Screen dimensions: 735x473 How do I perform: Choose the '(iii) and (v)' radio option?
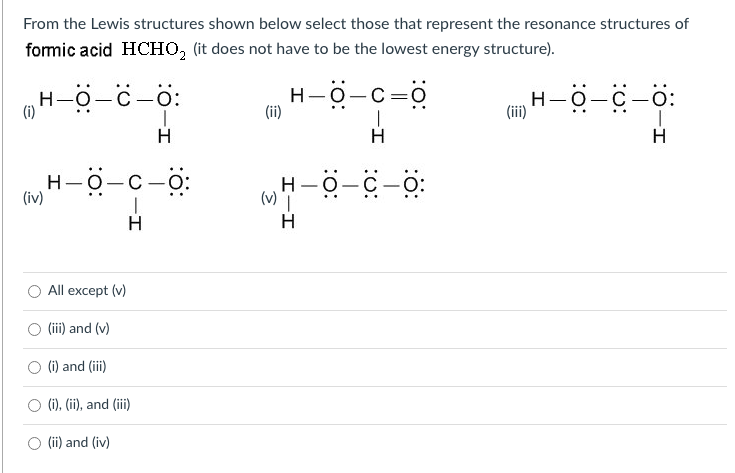pos(34,330)
